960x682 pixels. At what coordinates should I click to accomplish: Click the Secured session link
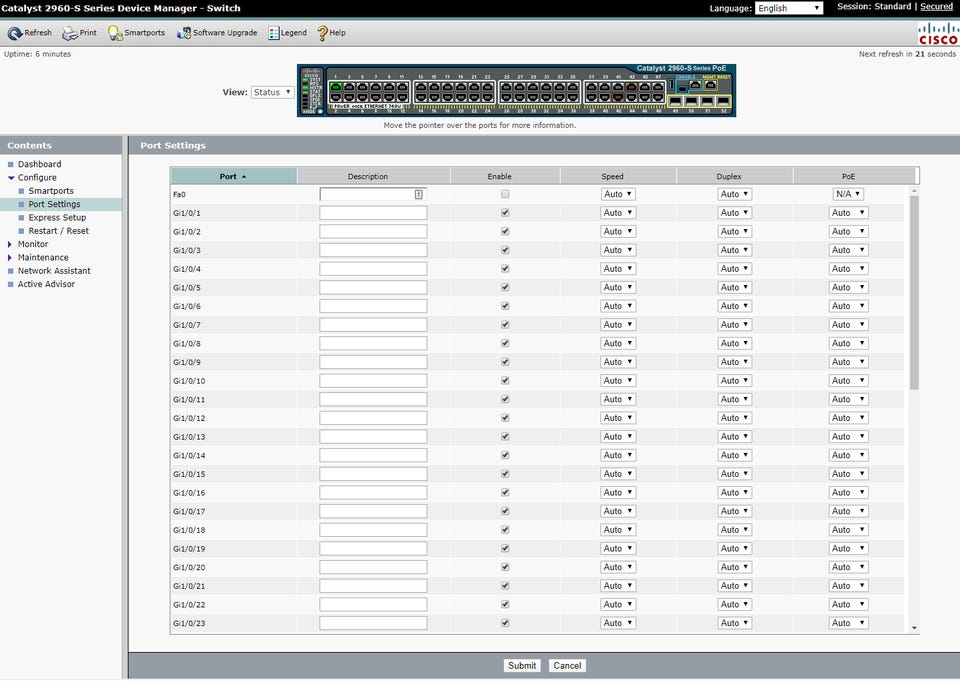coord(936,6)
